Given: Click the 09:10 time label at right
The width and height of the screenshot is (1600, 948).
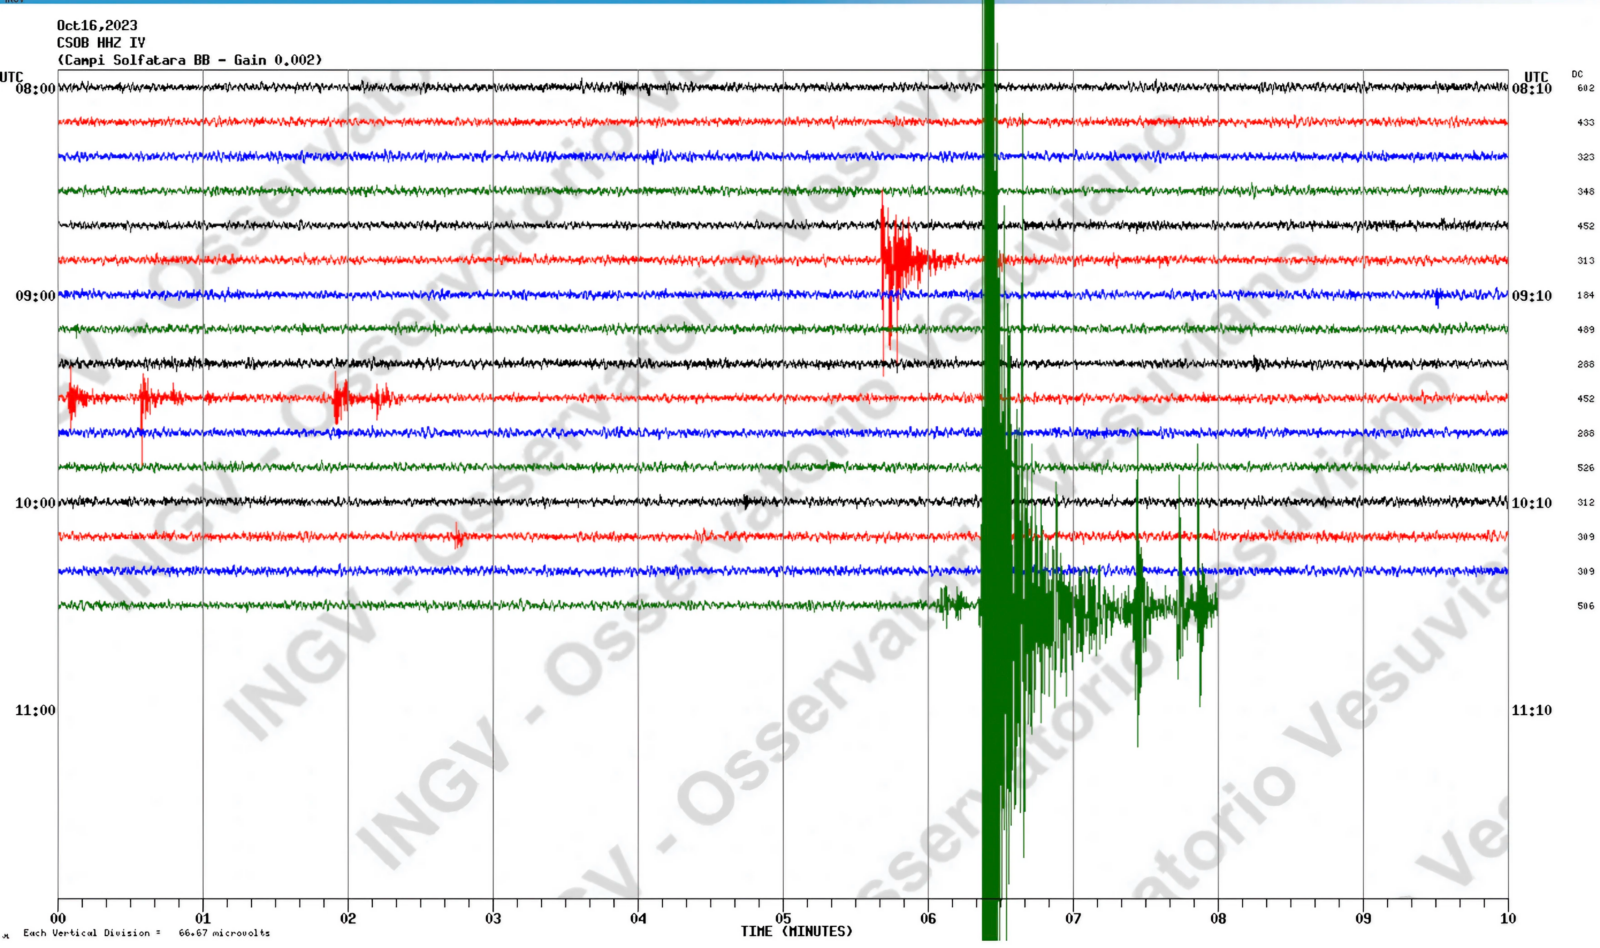Looking at the screenshot, I should click(1532, 296).
